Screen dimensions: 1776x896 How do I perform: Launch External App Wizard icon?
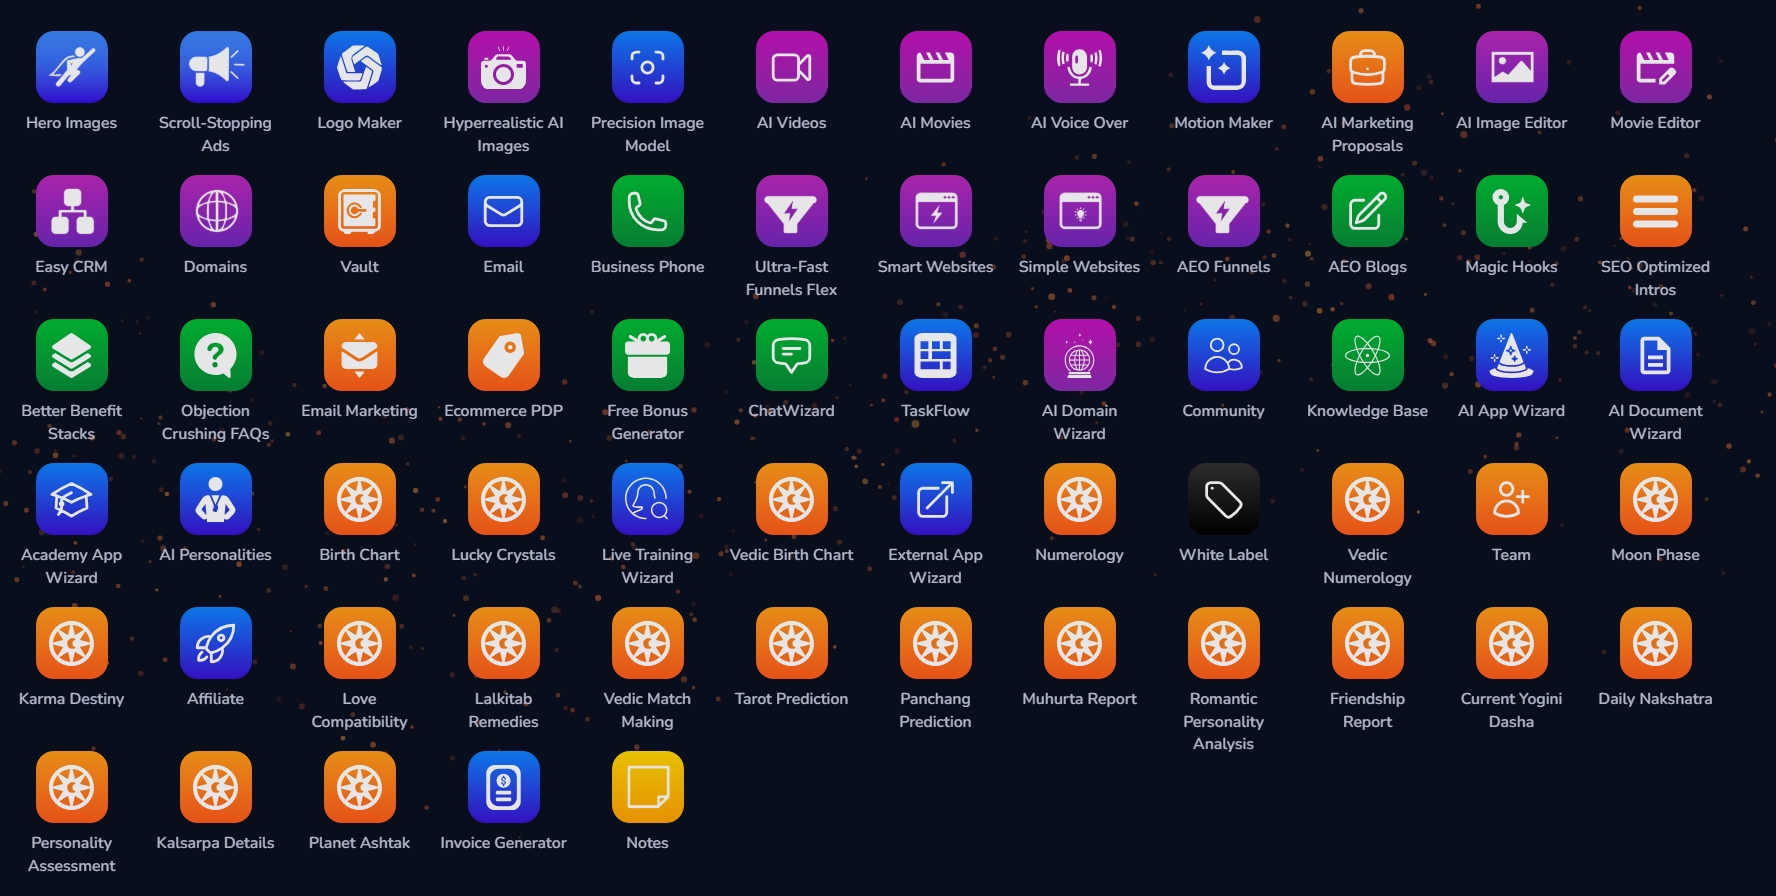[936, 499]
